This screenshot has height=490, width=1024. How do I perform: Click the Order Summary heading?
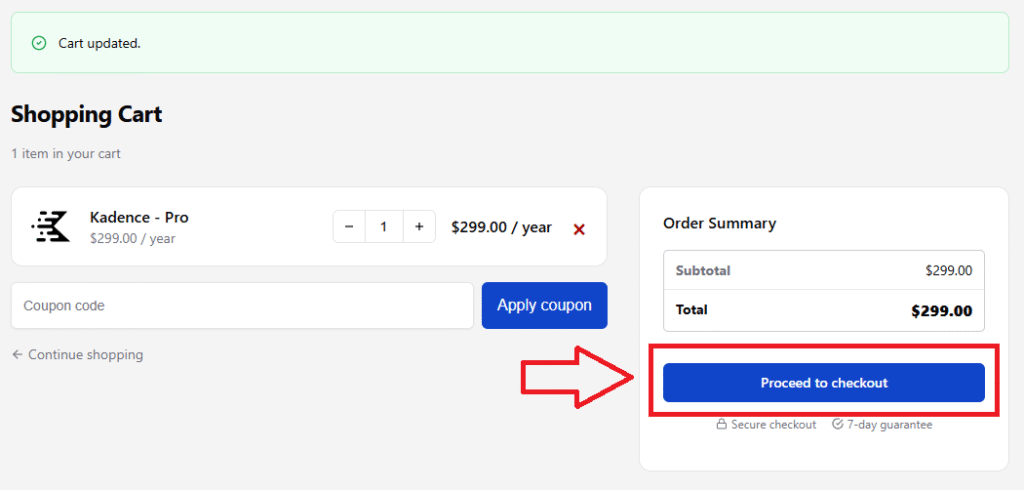point(719,223)
